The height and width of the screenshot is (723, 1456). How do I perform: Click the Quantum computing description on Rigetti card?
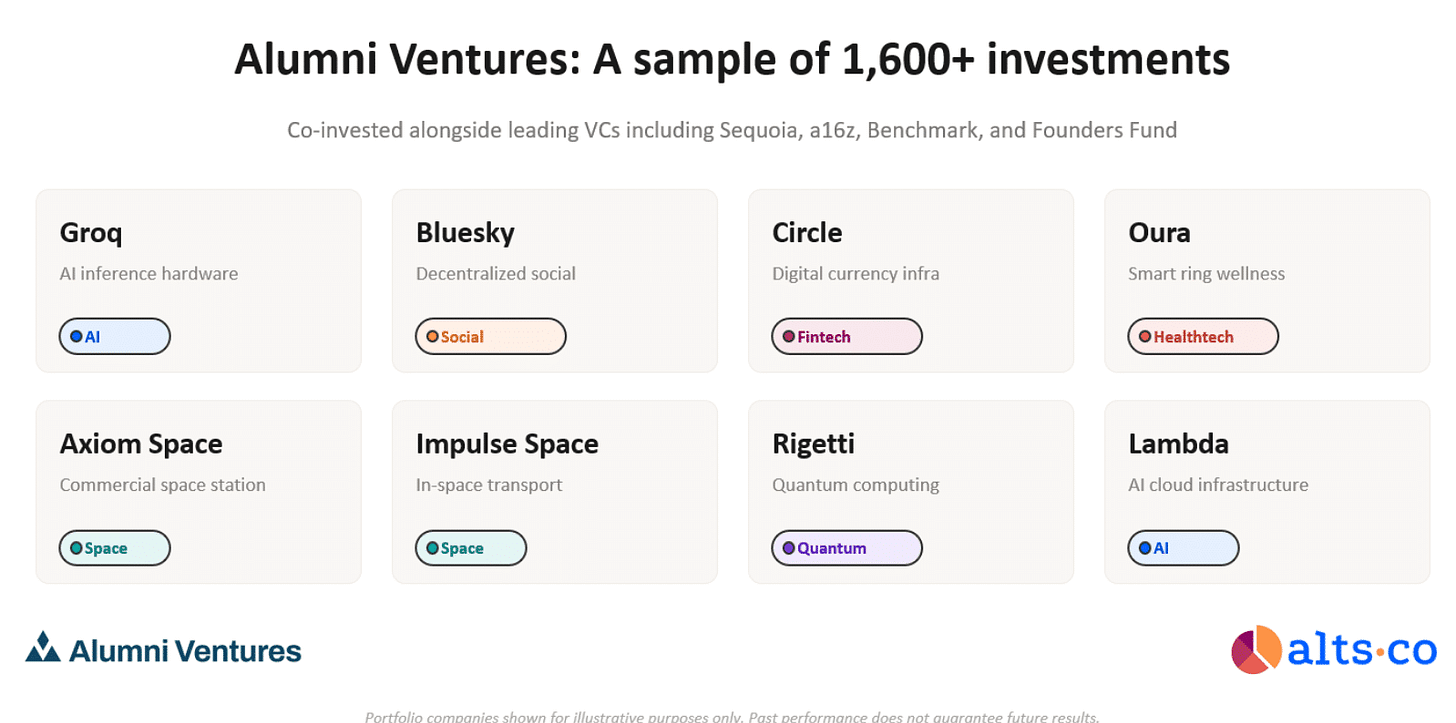tap(855, 485)
